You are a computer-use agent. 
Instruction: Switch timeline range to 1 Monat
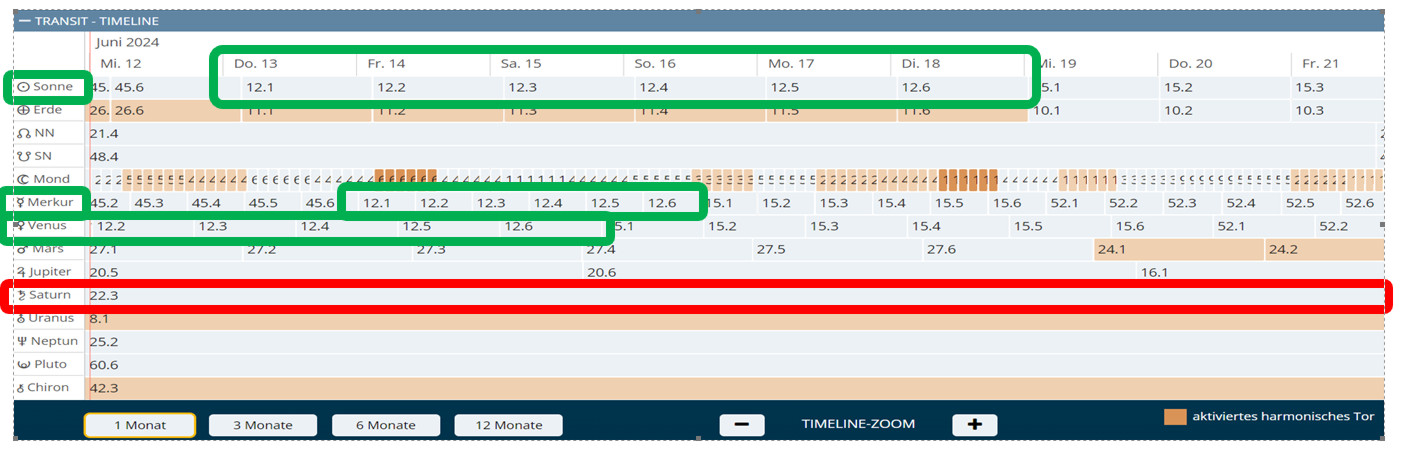coord(139,425)
